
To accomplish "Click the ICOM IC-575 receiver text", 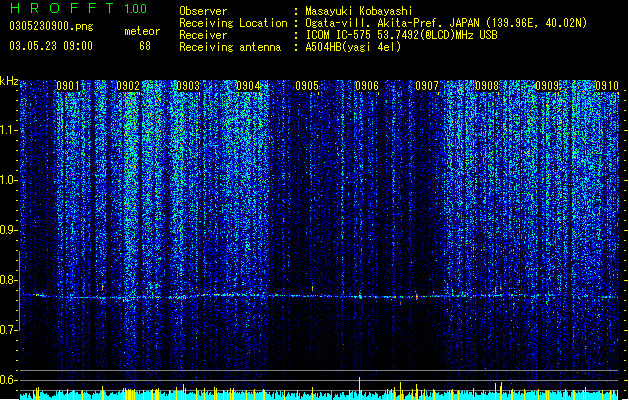I will coord(339,35).
